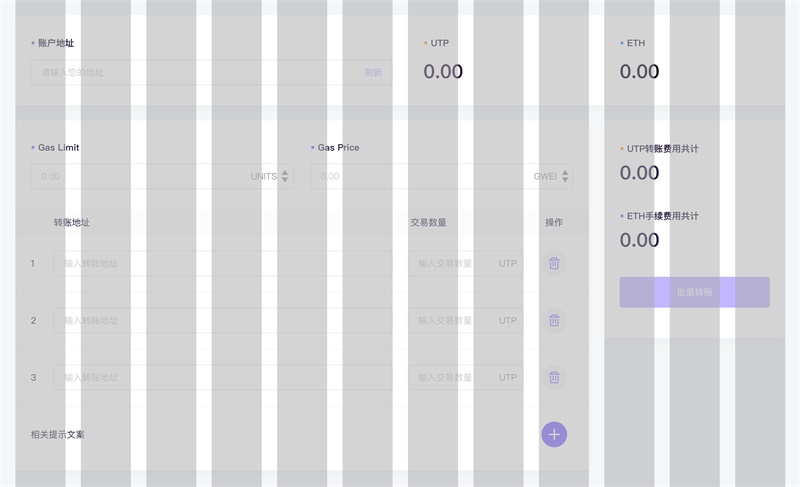Click transaction amount field in row 2
Screen dimensions: 800x487
465,320
